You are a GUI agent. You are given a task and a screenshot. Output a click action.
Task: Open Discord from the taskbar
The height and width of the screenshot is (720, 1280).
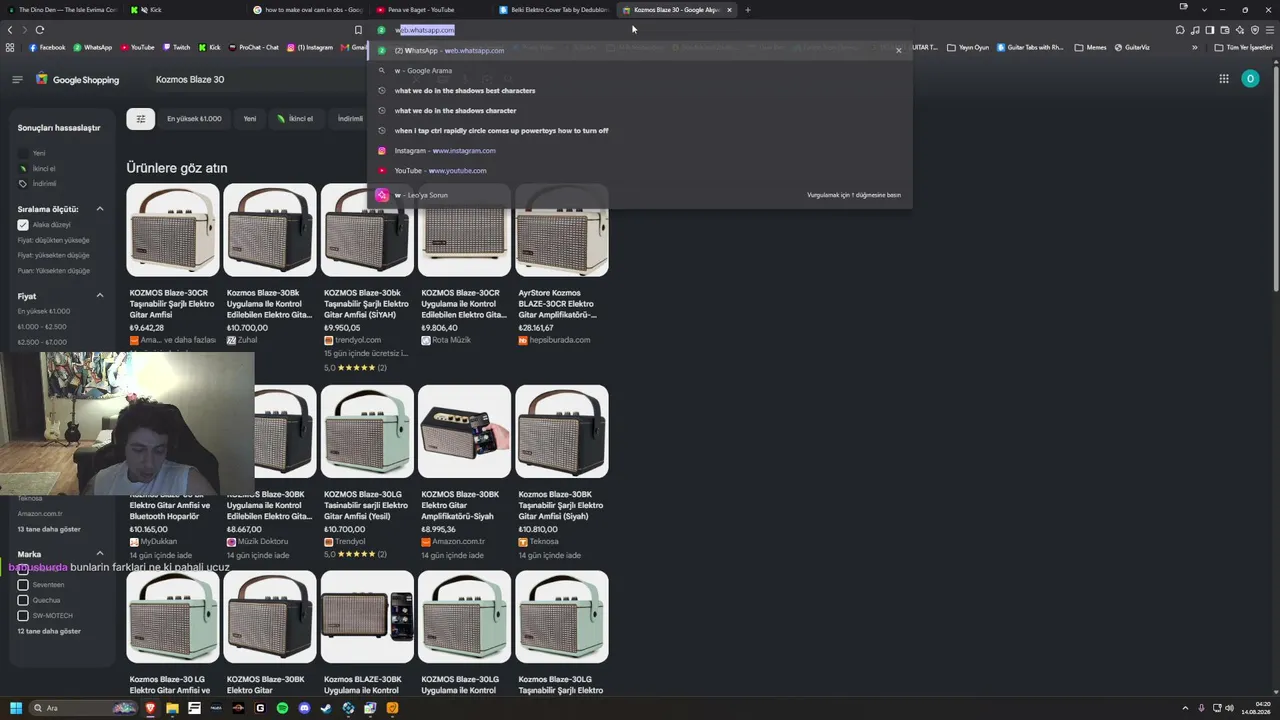click(304, 708)
